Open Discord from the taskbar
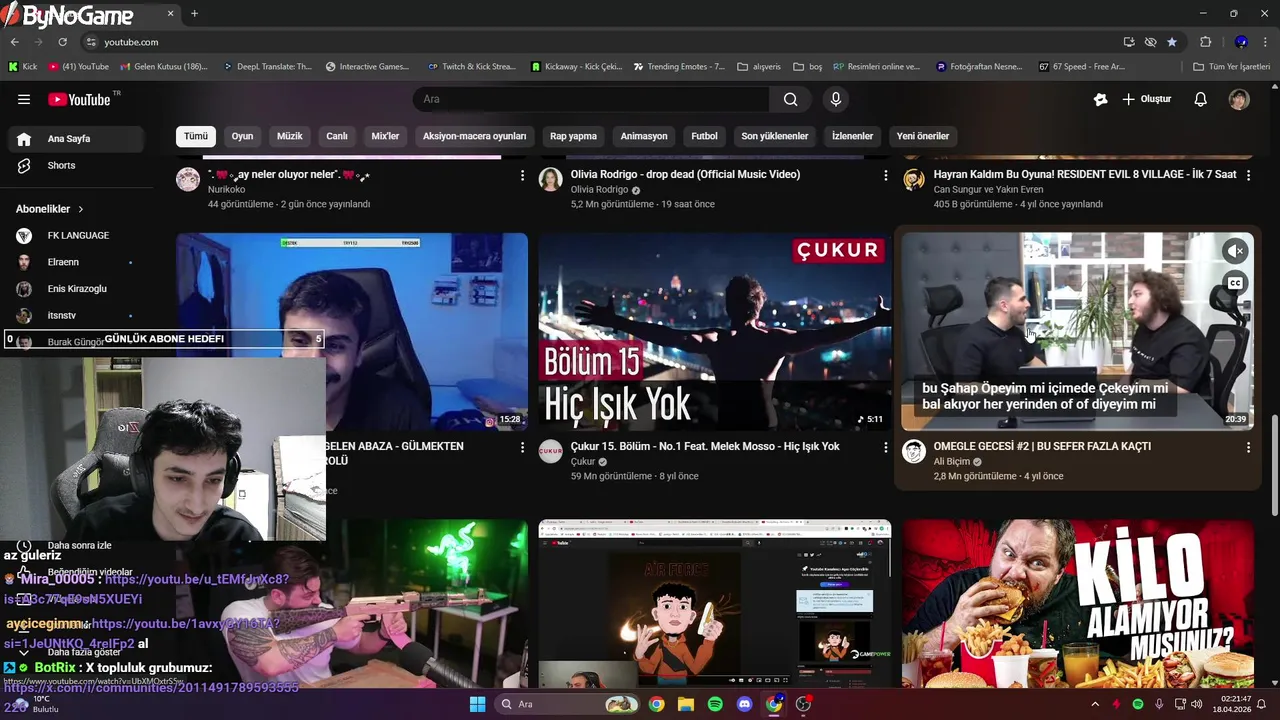This screenshot has width=1280, height=720. pyautogui.click(x=744, y=704)
